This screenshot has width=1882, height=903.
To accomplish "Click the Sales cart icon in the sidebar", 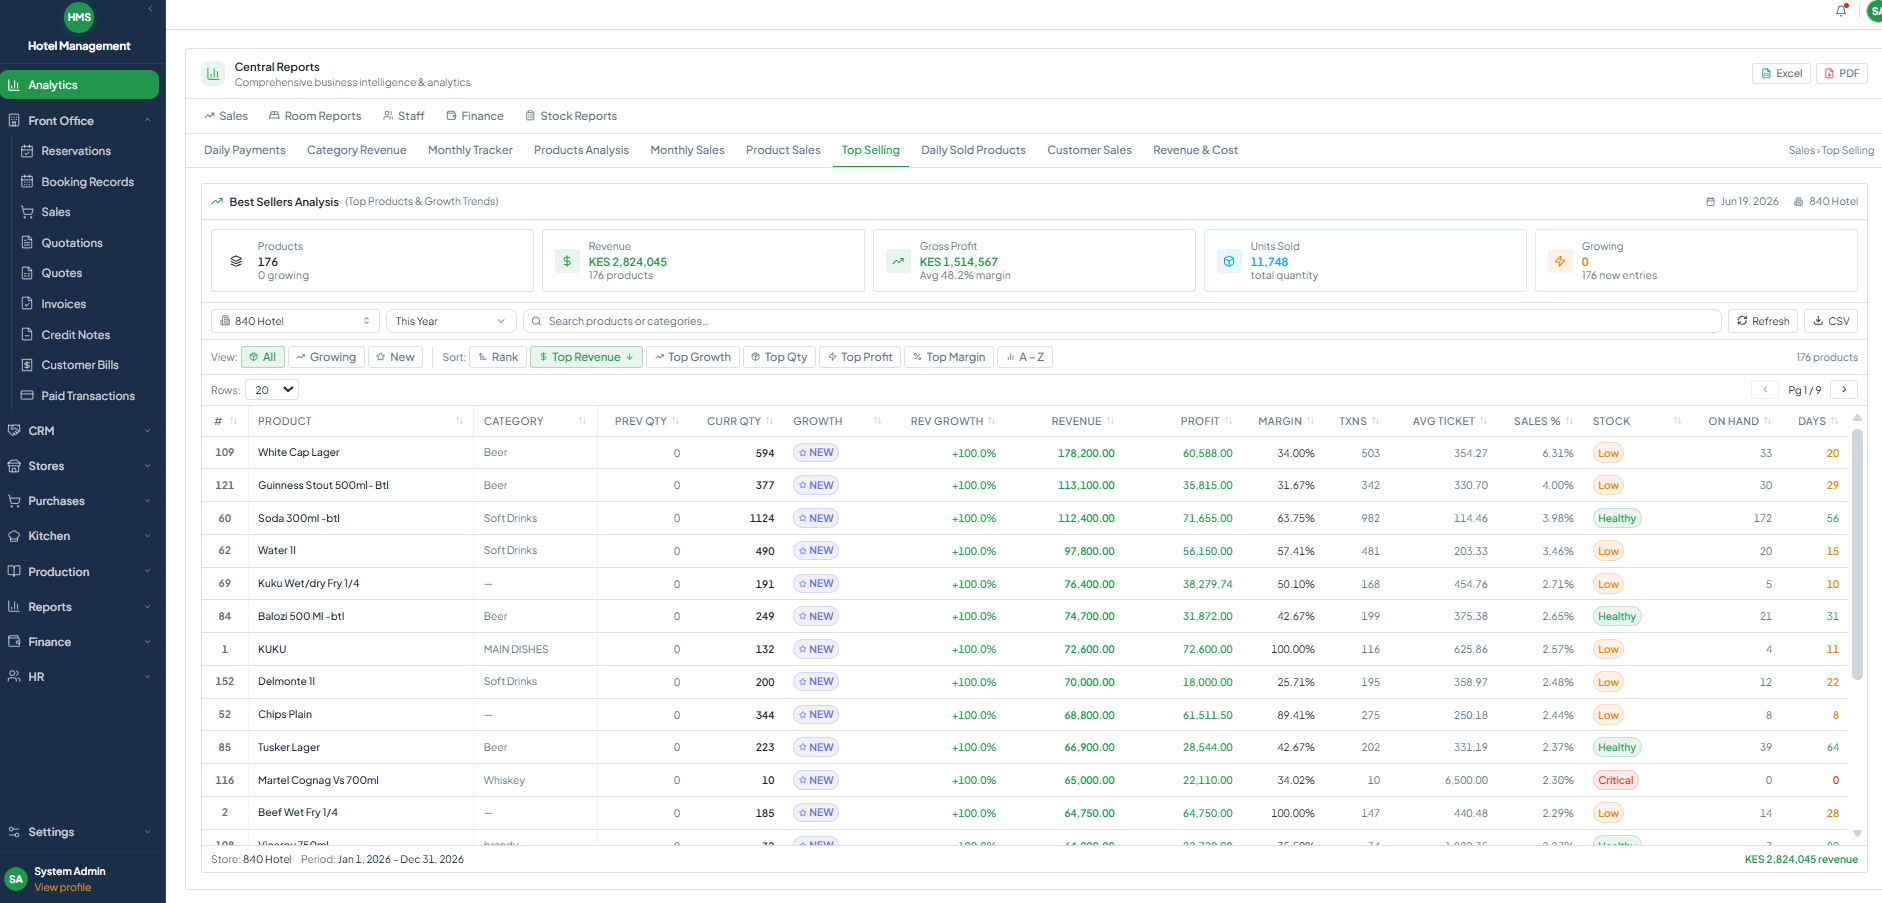I will 28,212.
